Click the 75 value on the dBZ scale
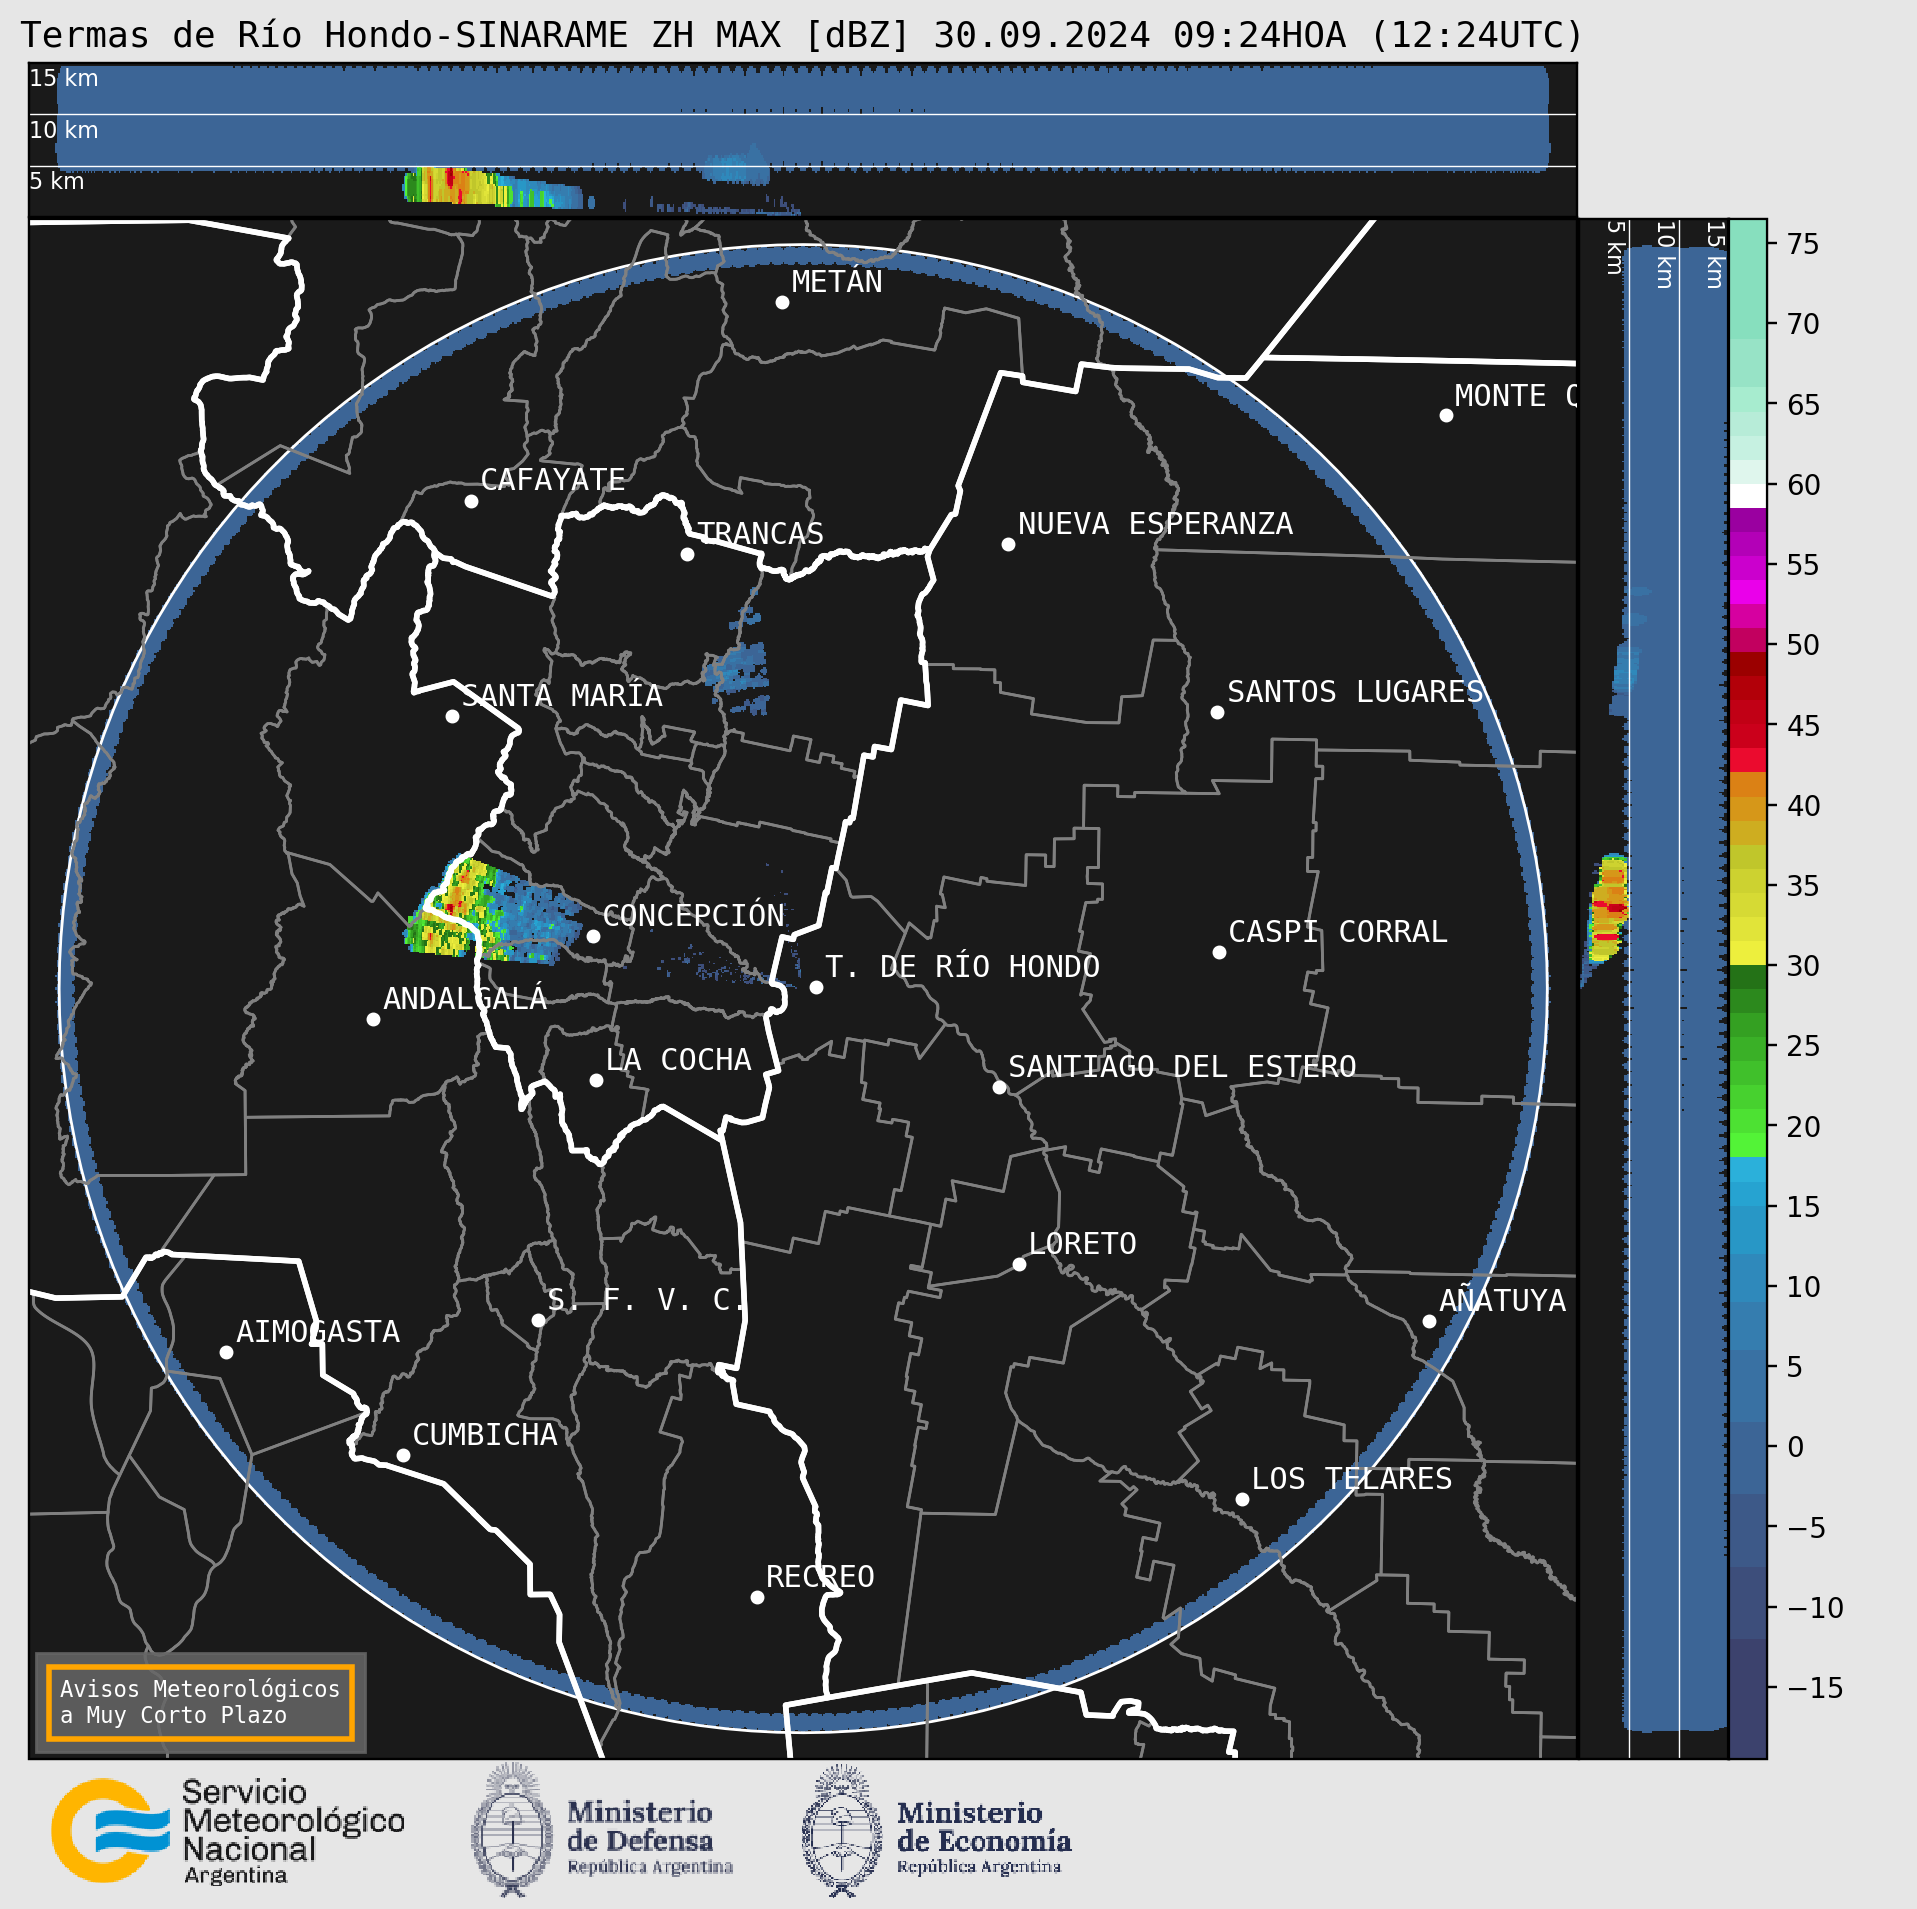The width and height of the screenshot is (1917, 1909). pos(1803,244)
